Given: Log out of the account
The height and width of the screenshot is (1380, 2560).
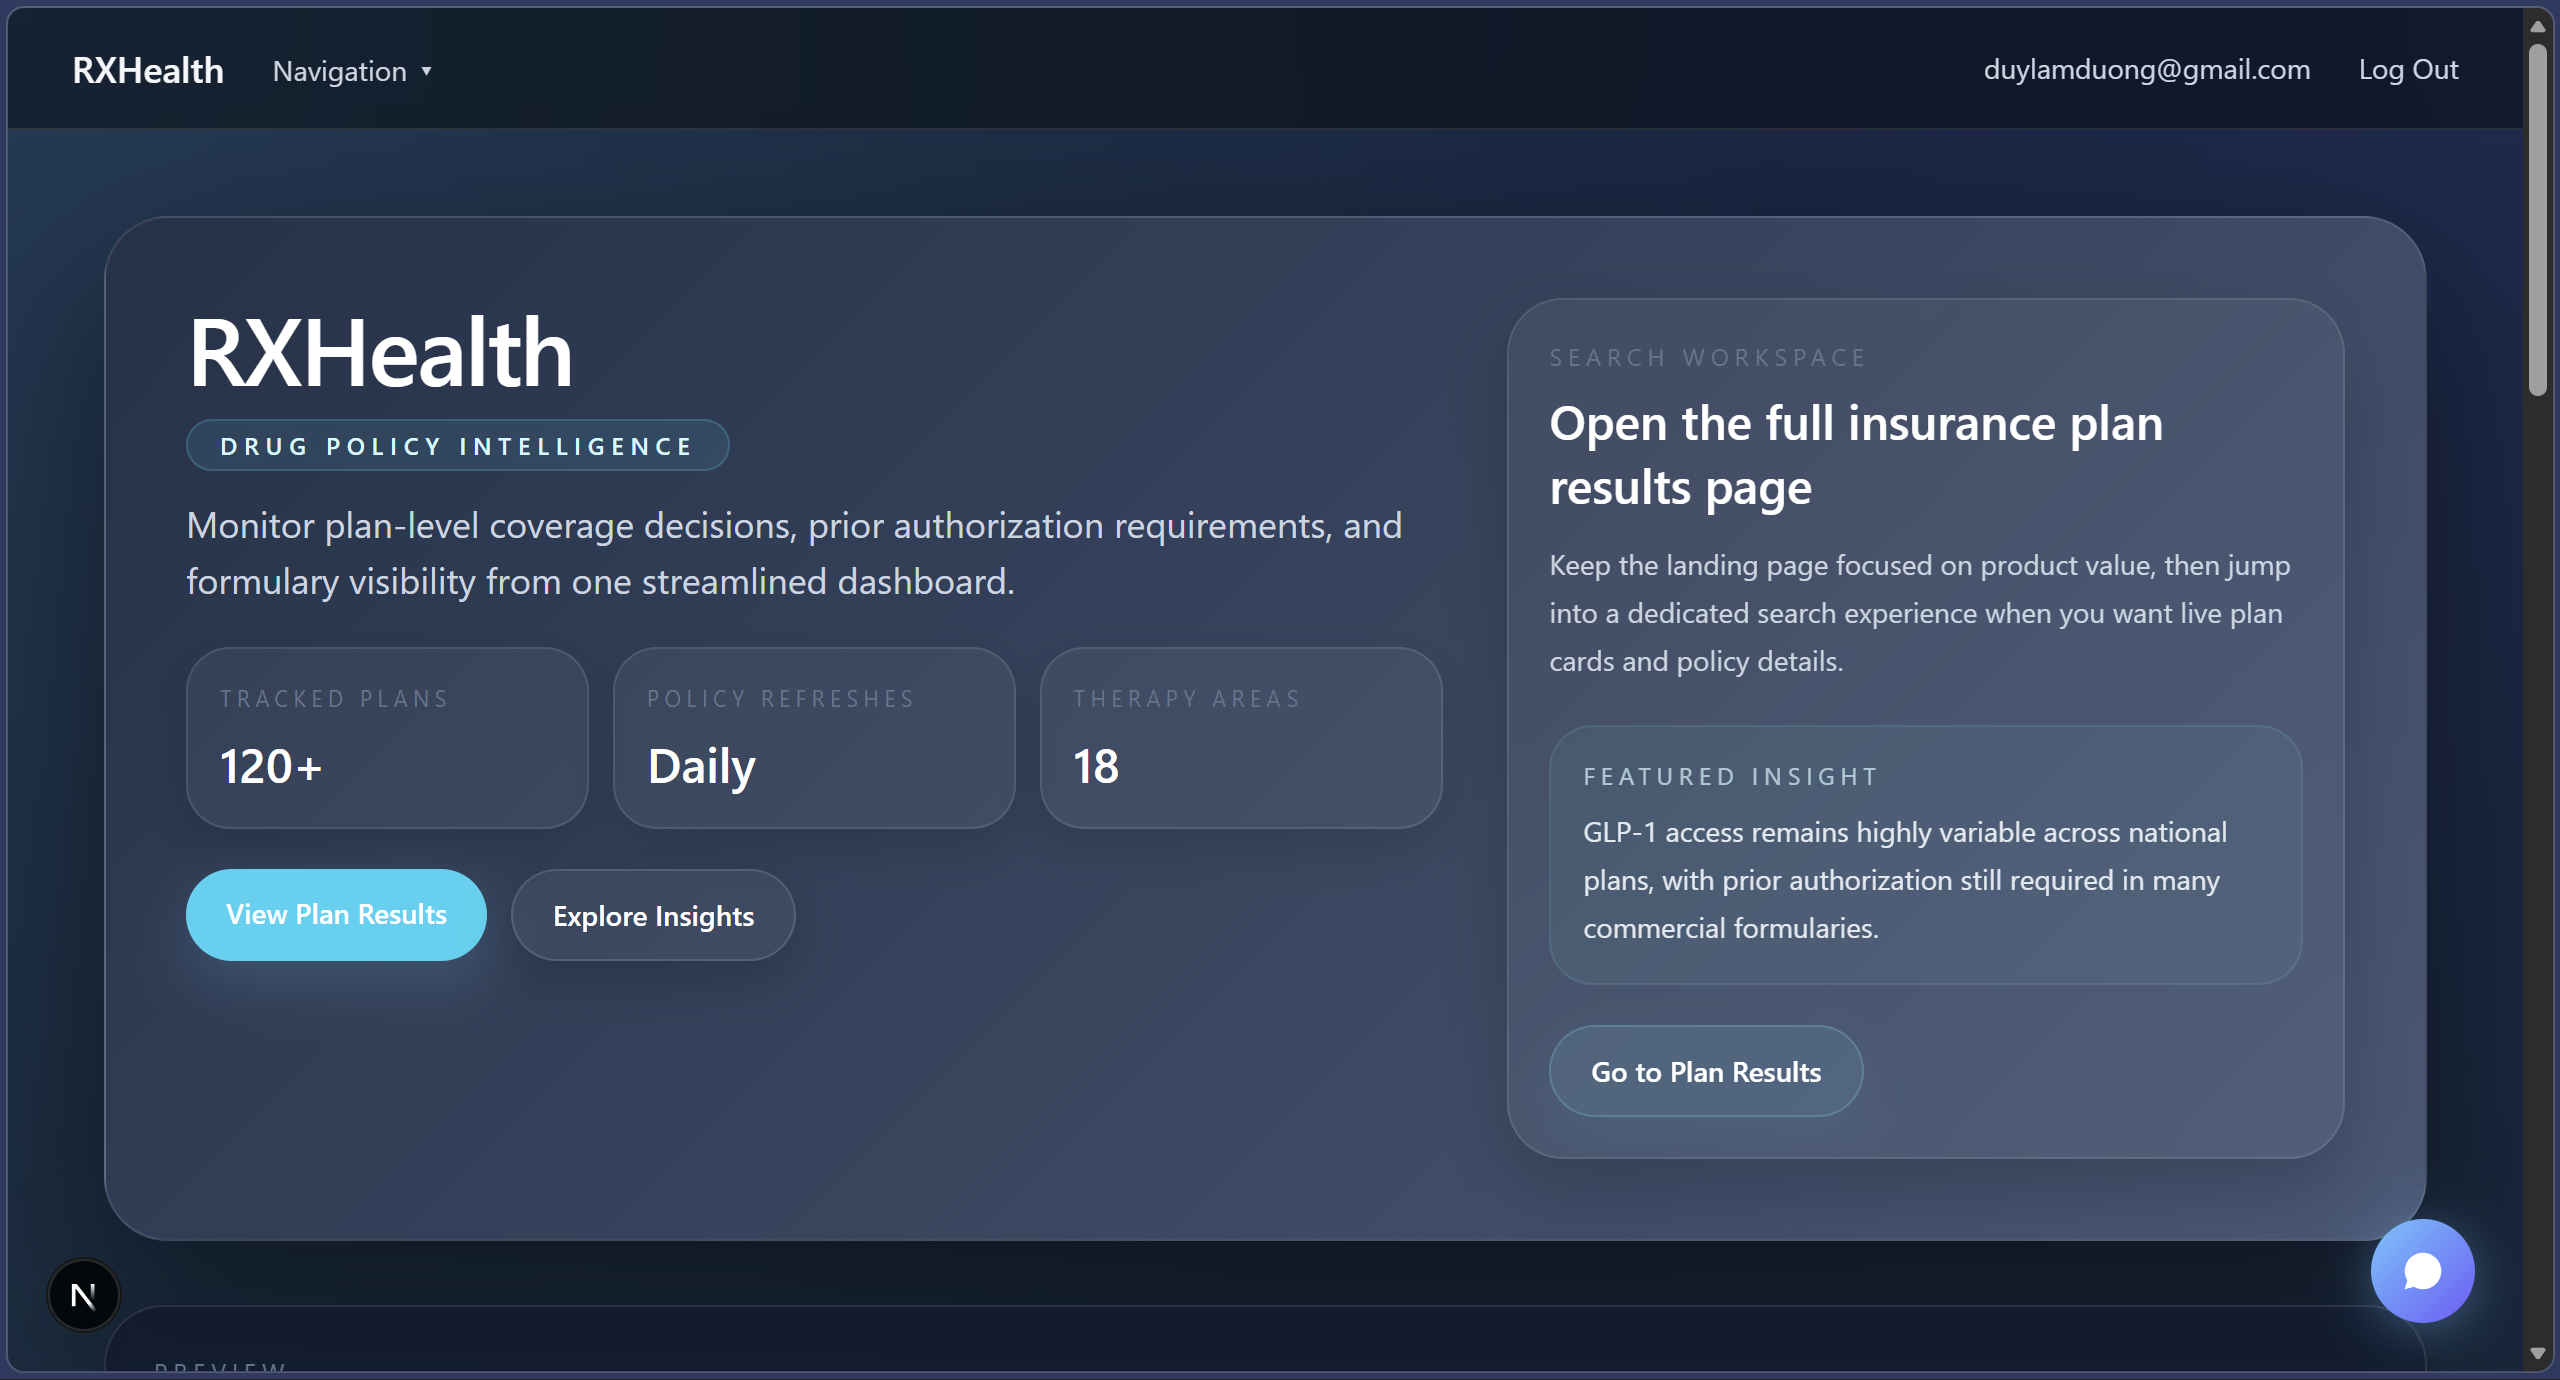Looking at the screenshot, I should pyautogui.click(x=2407, y=69).
